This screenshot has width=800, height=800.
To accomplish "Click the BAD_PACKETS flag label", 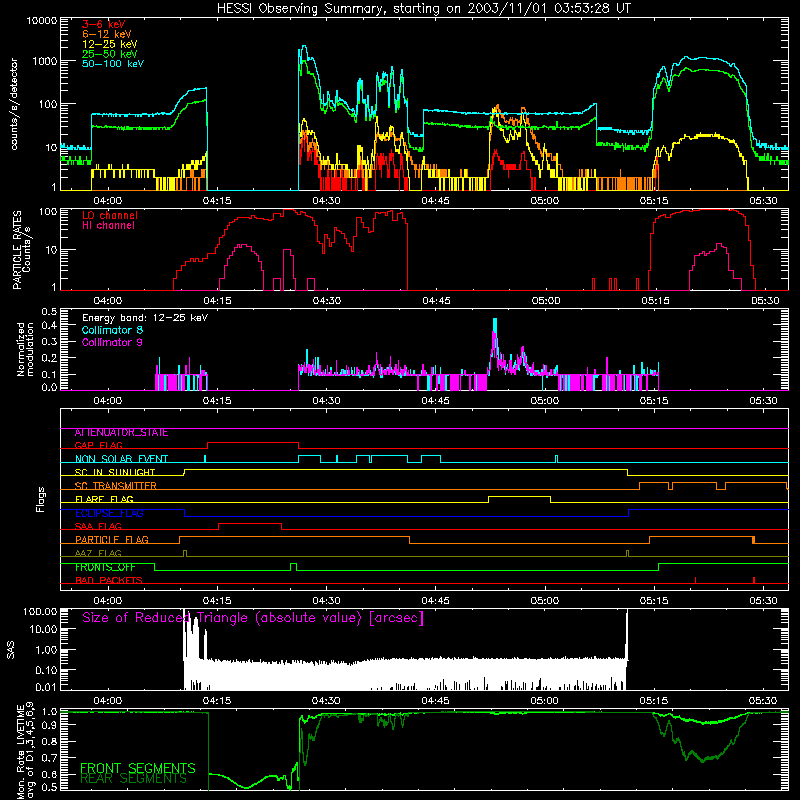I will pyautogui.click(x=109, y=581).
